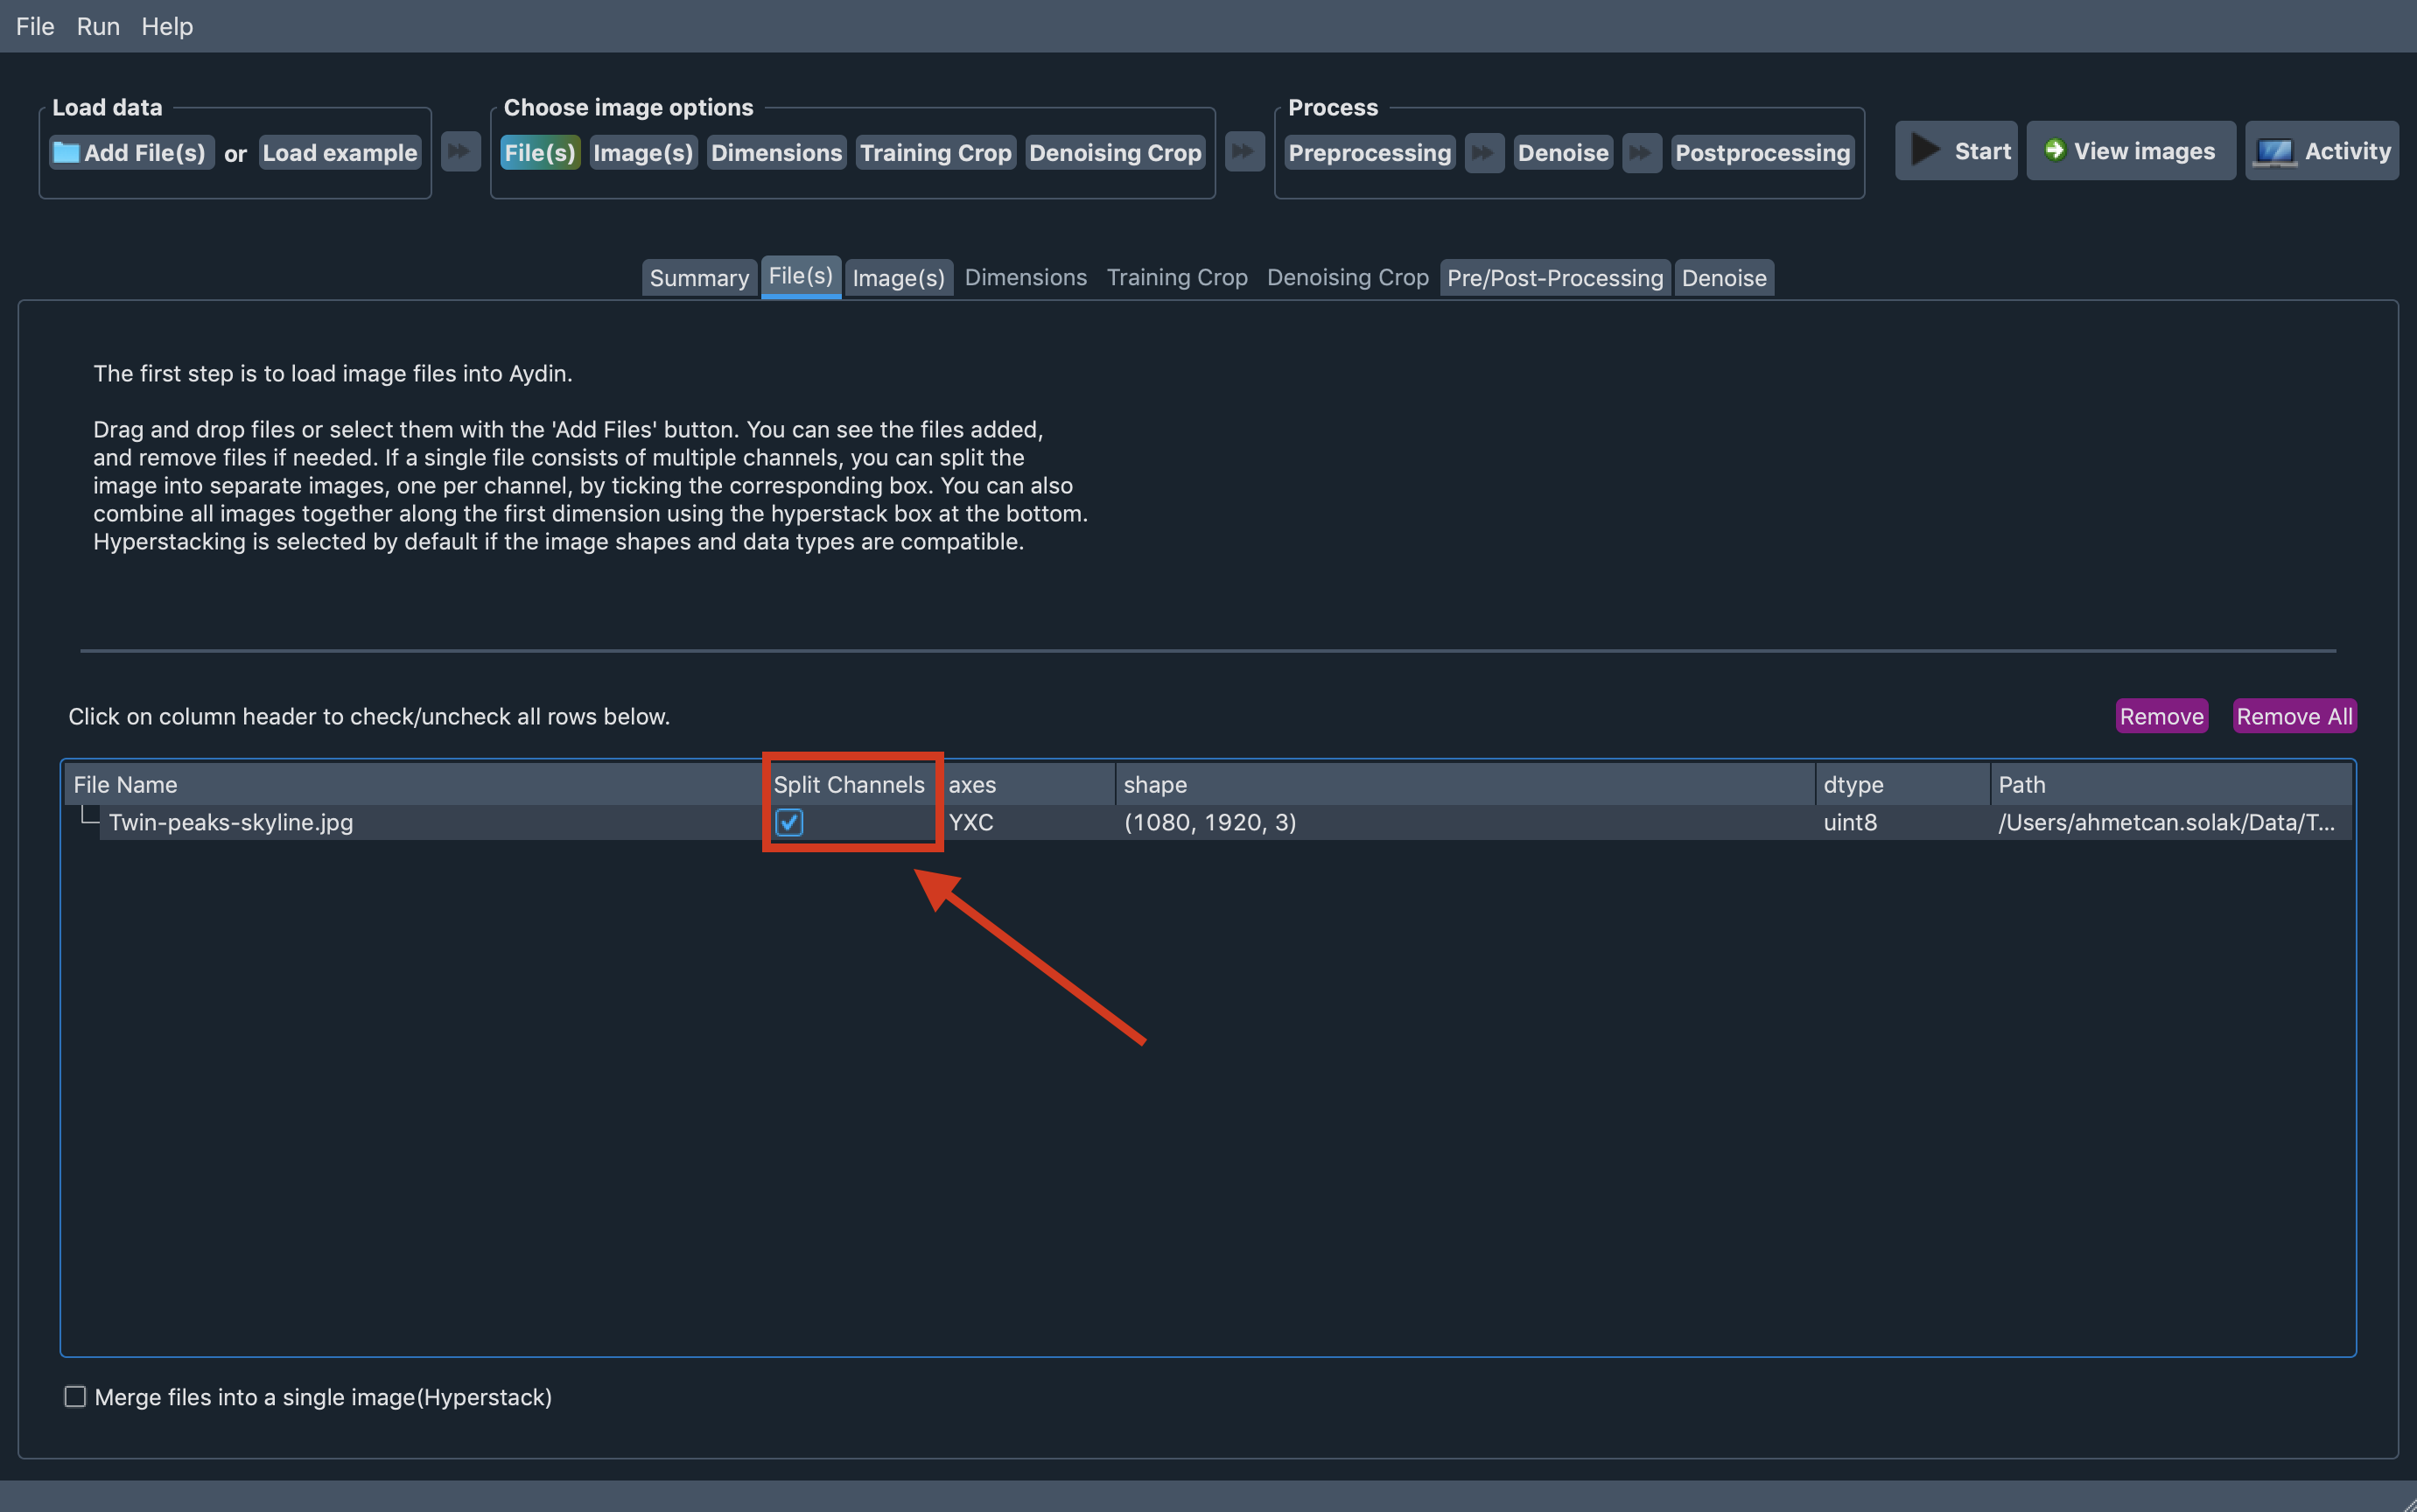Click the Path column header
This screenshot has height=1512, width=2417.
(x=2171, y=785)
